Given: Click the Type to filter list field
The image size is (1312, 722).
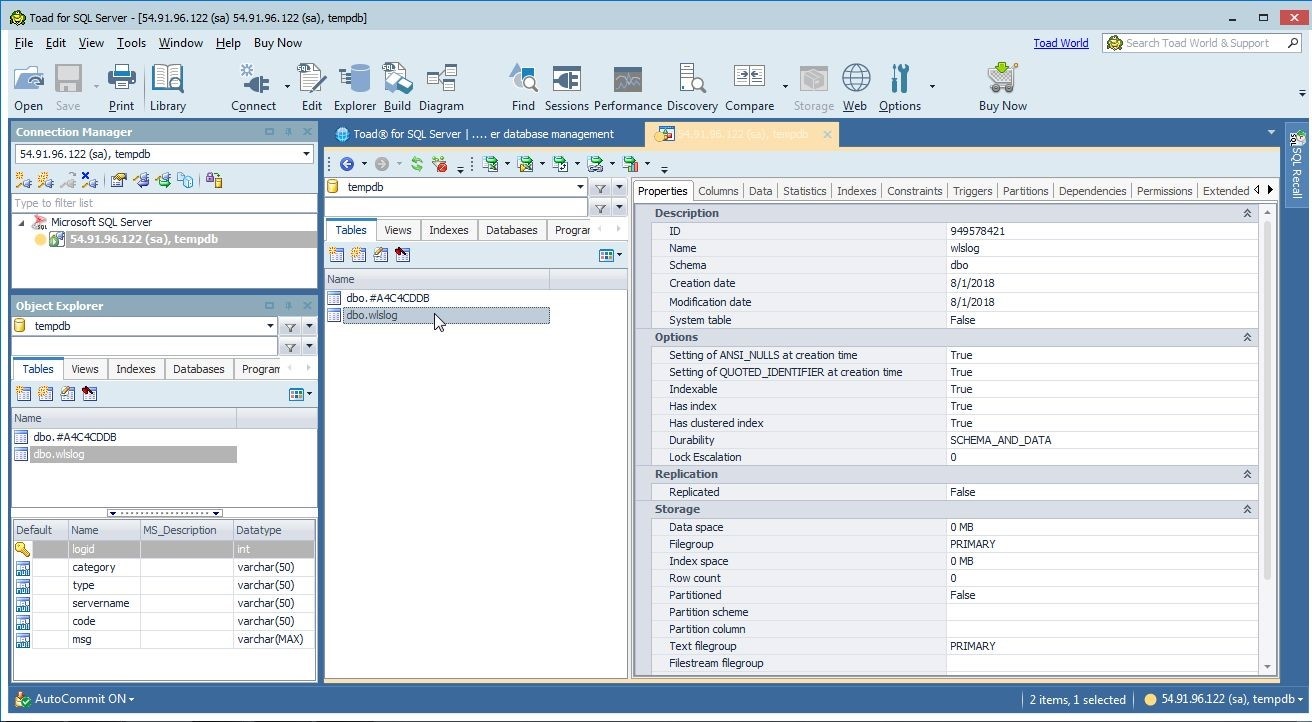Looking at the screenshot, I should (164, 203).
